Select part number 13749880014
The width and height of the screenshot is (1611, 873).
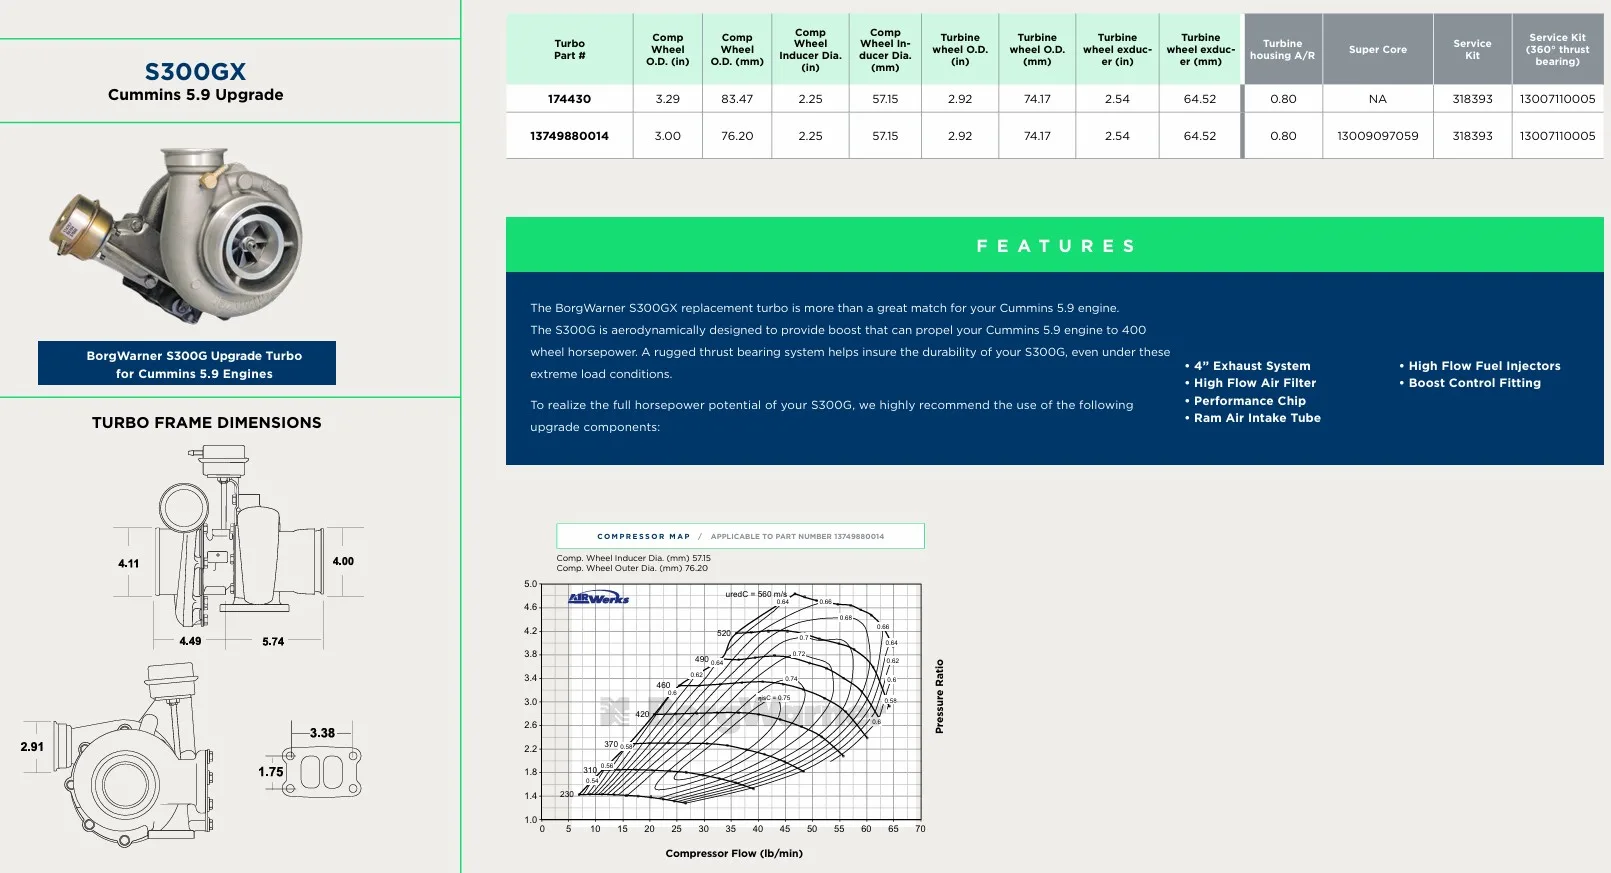pyautogui.click(x=569, y=136)
